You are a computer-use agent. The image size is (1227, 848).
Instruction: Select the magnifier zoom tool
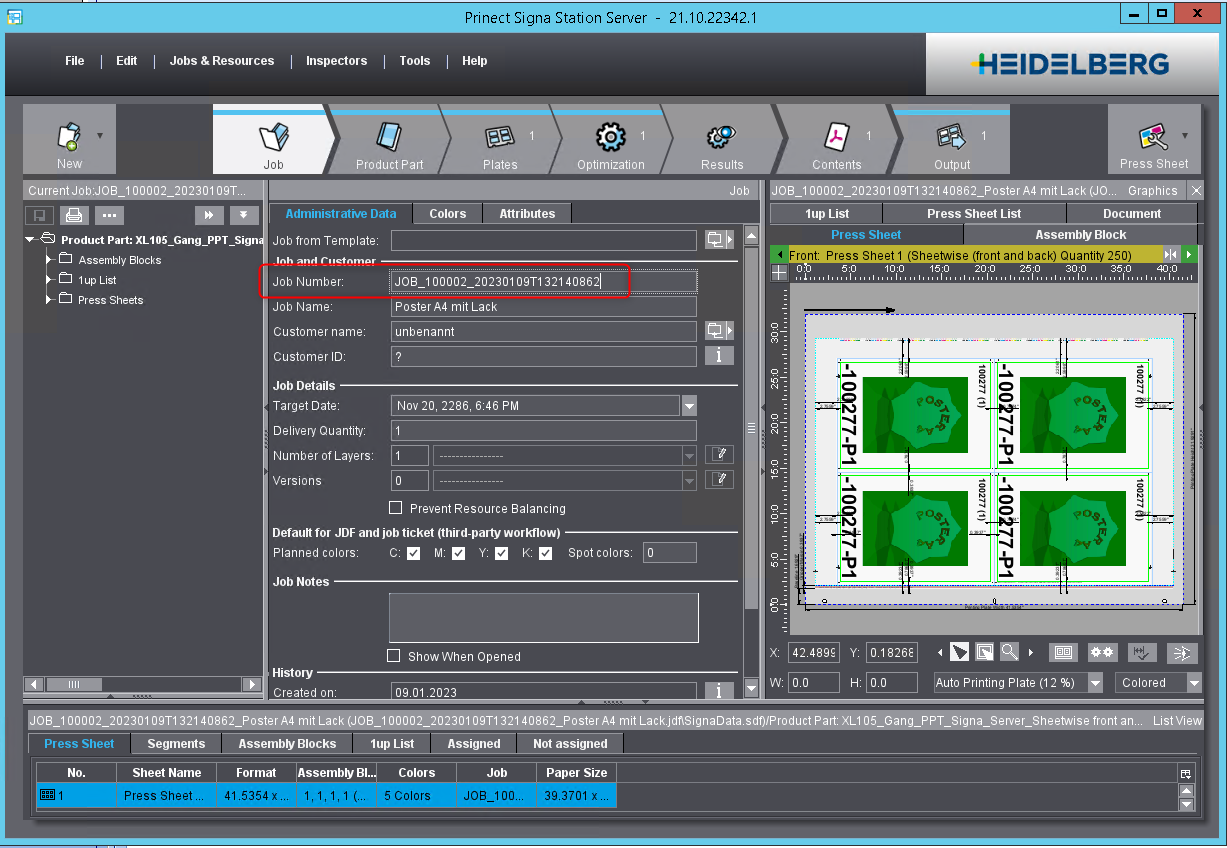1009,653
